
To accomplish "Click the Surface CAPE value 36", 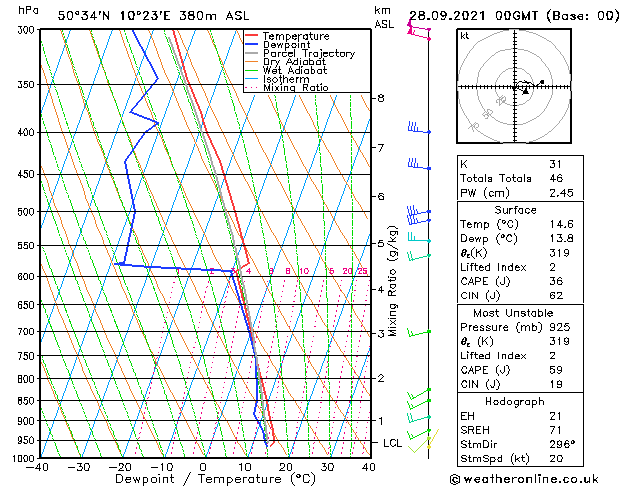I will [556, 281].
